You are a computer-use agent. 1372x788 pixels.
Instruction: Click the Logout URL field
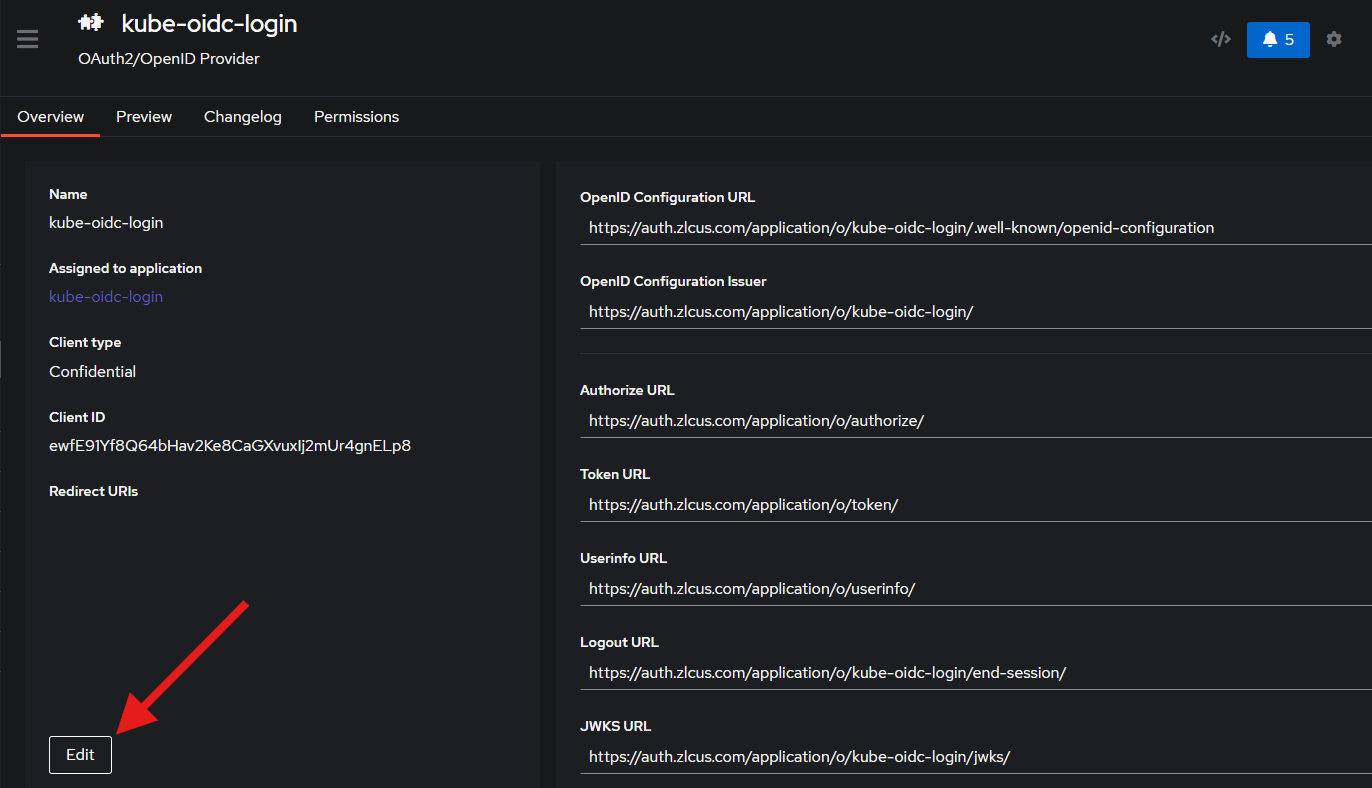[976, 673]
